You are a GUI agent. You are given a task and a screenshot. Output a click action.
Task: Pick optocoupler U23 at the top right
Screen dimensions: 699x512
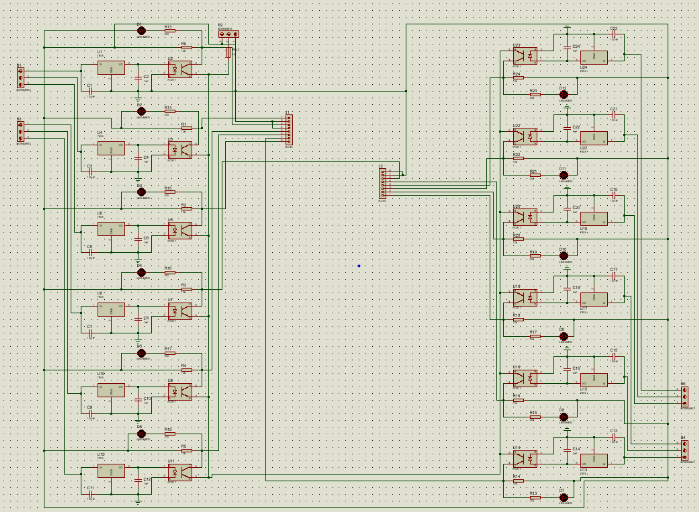[x=525, y=56]
